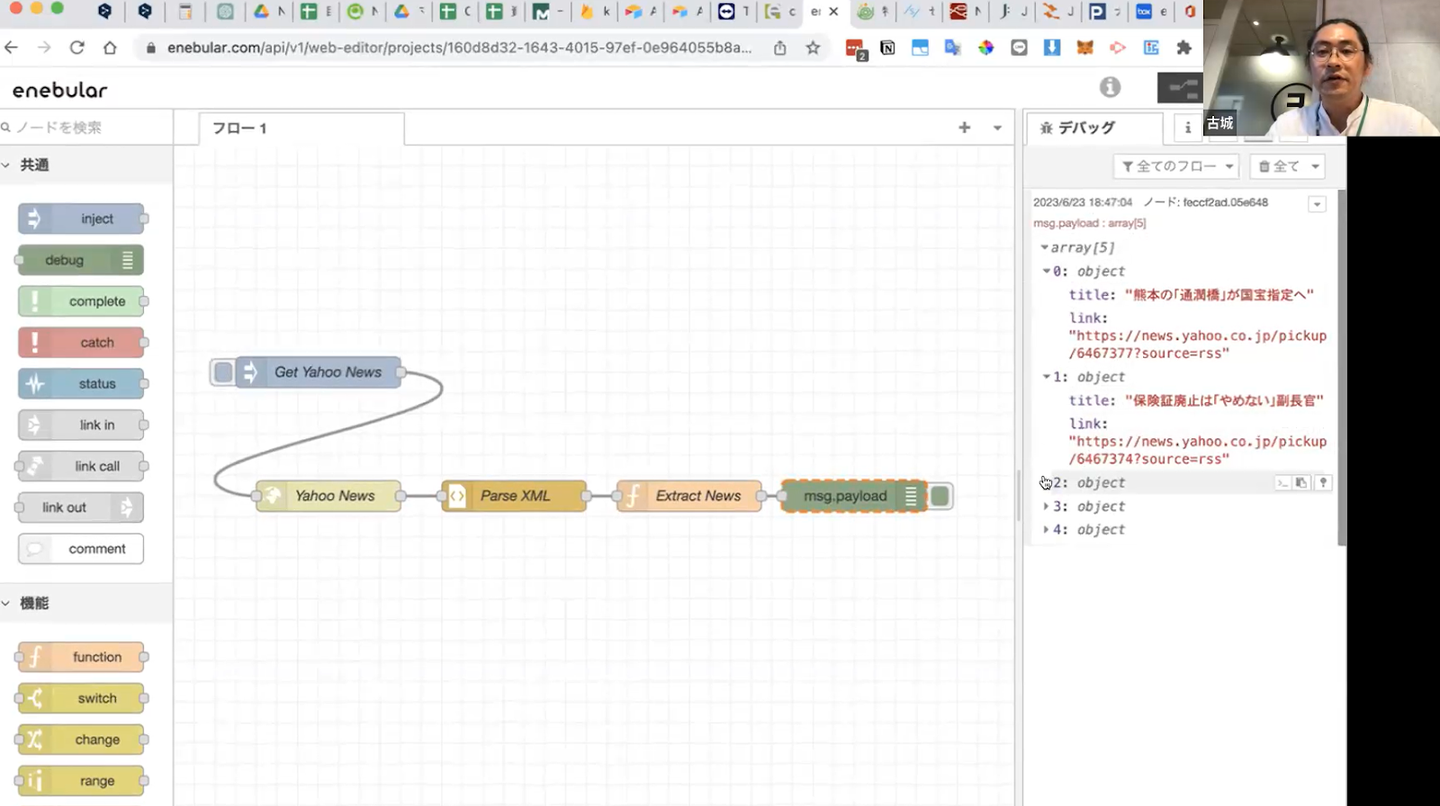This screenshot has width=1440, height=806.
Task: Open the 全てのフロー filter dropdown
Action: click(1176, 167)
